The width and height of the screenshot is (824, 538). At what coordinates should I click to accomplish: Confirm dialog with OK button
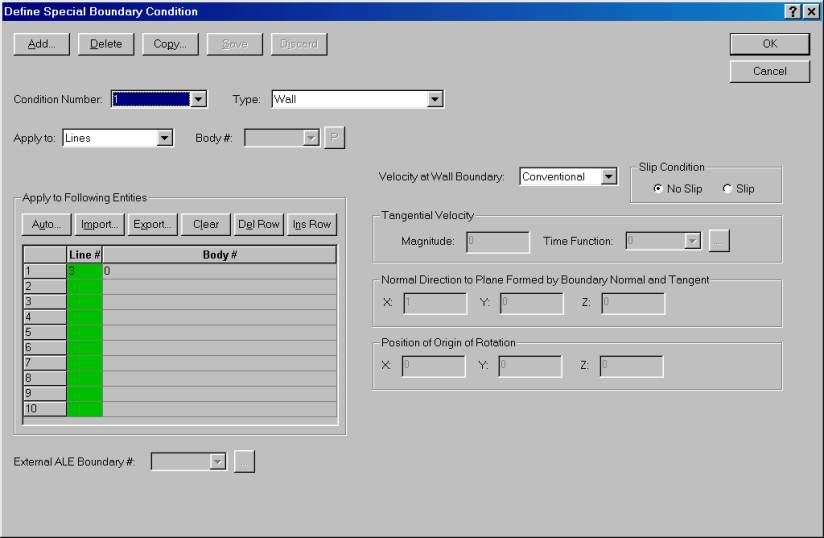point(769,44)
